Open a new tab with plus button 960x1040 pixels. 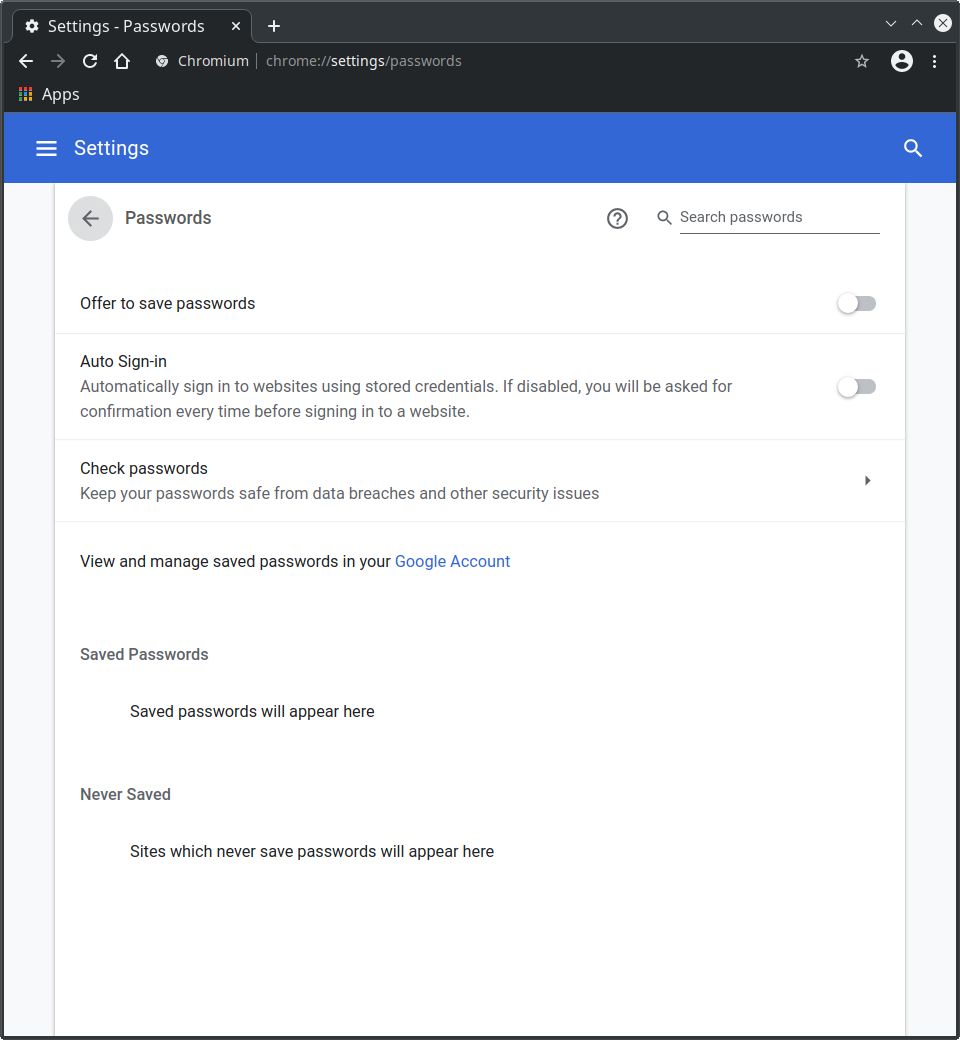273,26
